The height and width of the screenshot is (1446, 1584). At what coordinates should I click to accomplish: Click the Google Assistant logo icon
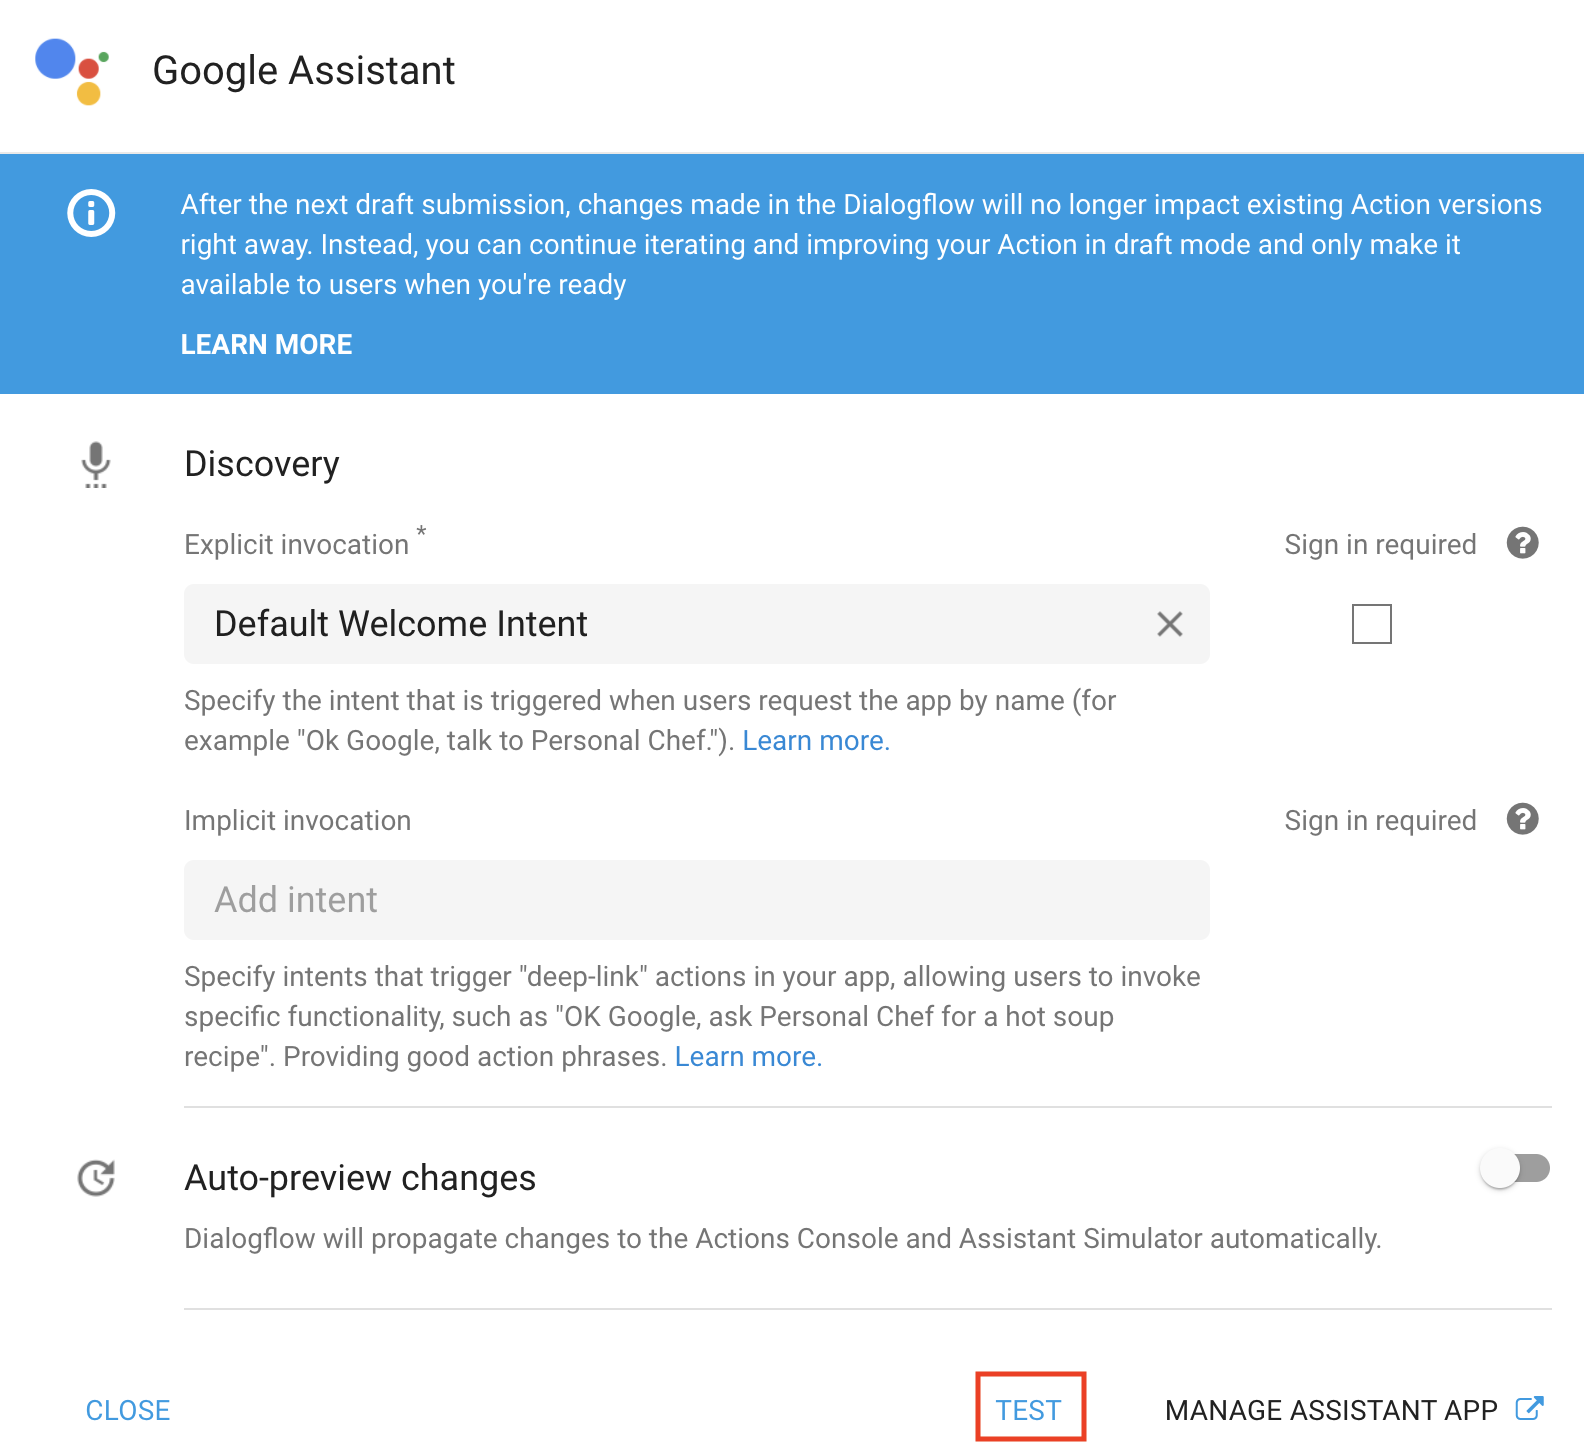[72, 71]
